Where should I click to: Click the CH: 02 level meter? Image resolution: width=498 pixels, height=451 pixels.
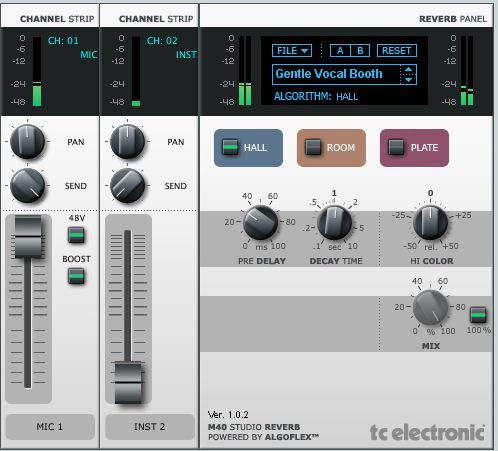pyautogui.click(x=136, y=71)
